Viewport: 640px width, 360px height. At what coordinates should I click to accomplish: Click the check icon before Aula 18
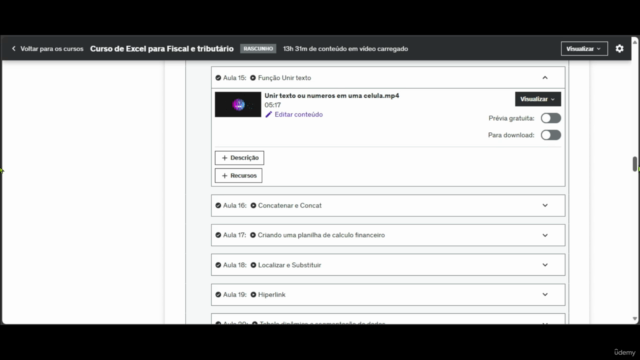[x=218, y=265]
